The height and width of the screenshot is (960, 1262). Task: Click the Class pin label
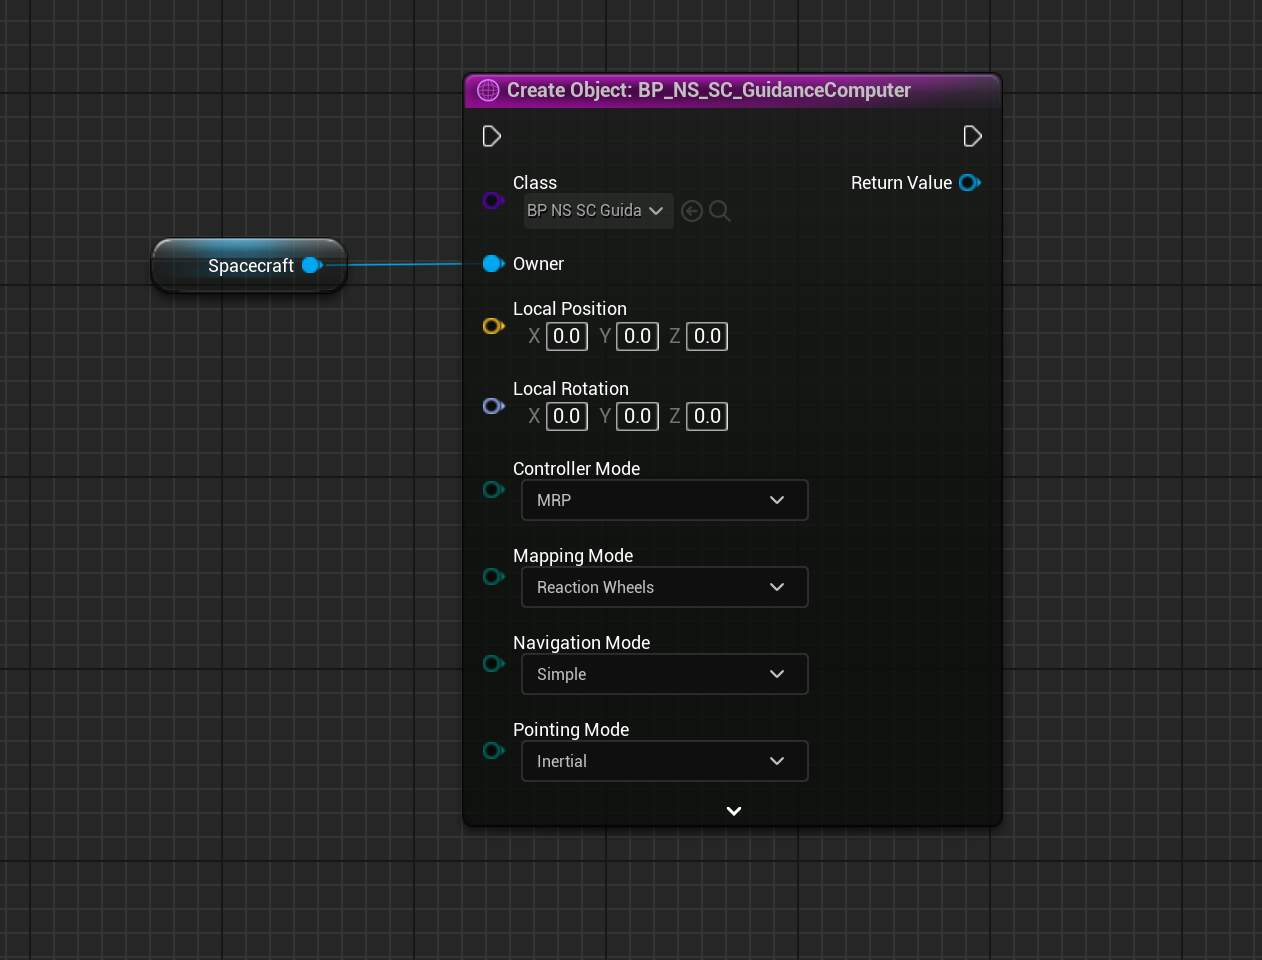535,183
